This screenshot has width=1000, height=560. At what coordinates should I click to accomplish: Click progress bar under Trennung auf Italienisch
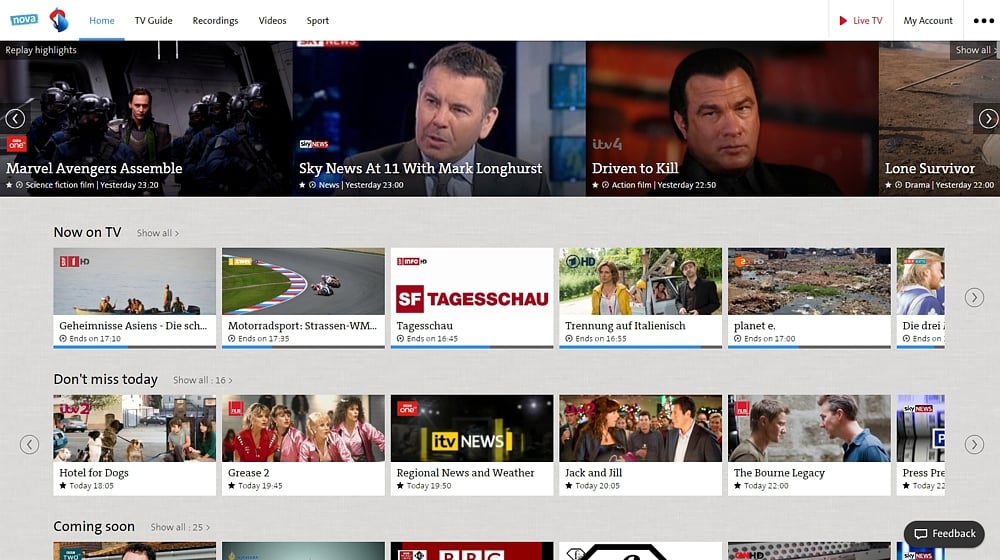click(x=641, y=347)
